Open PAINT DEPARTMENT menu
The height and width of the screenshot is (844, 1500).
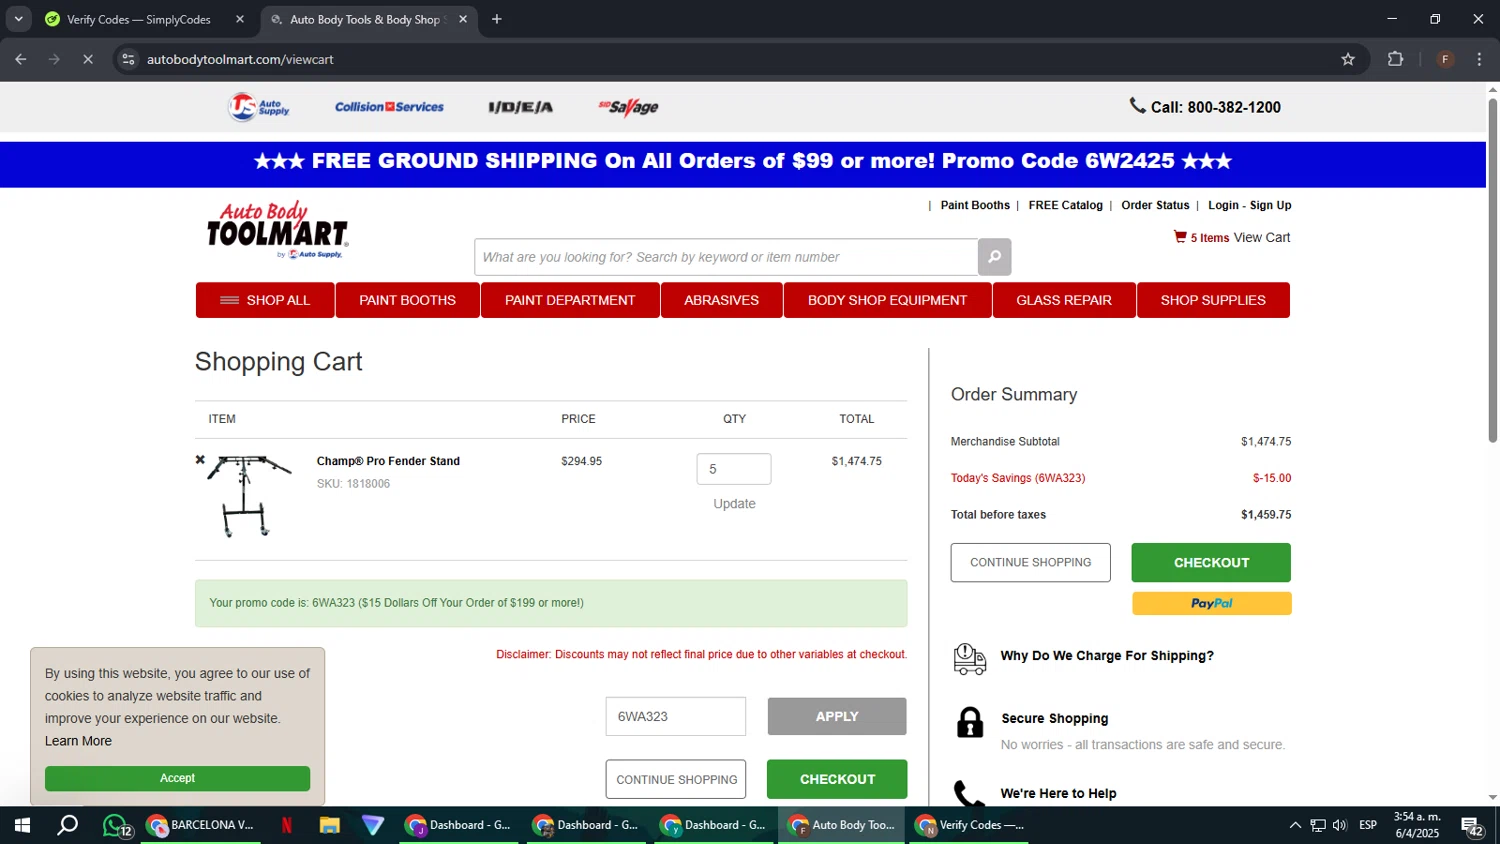coord(570,300)
